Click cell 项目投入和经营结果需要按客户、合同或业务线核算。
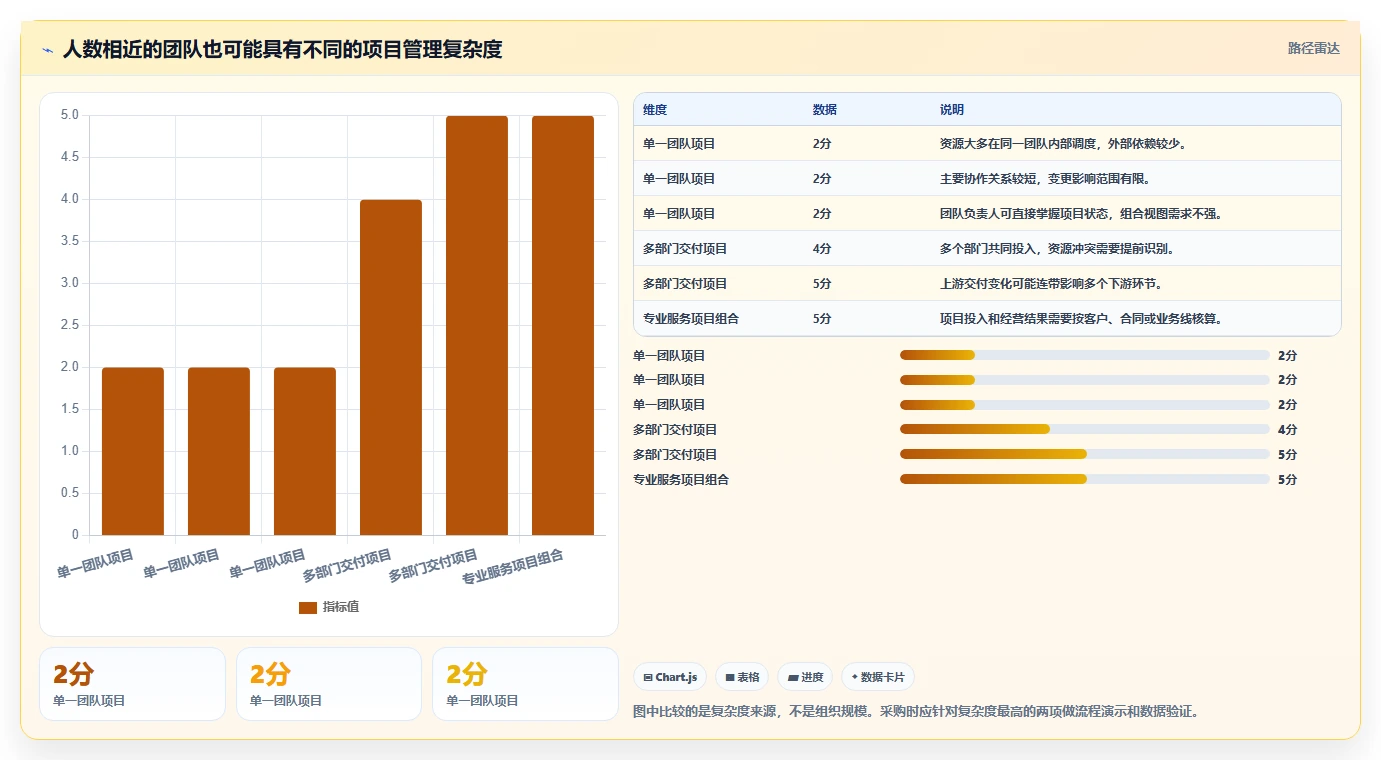This screenshot has width=1381, height=760. (1081, 319)
